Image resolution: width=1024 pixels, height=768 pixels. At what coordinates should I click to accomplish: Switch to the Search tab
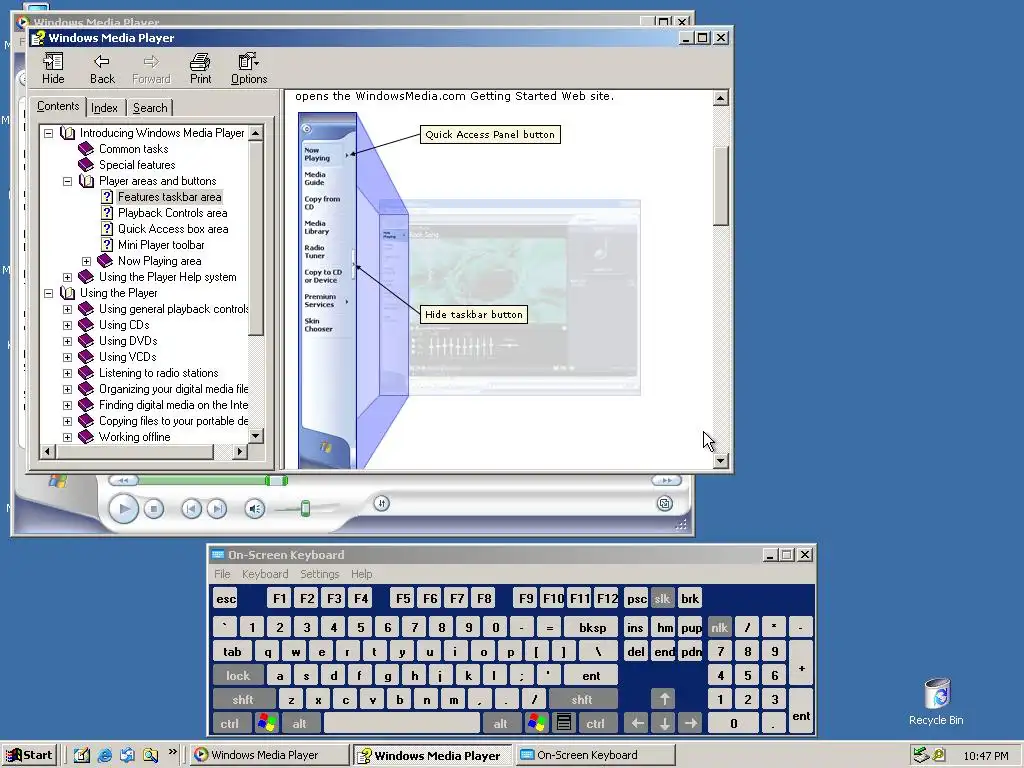[150, 108]
